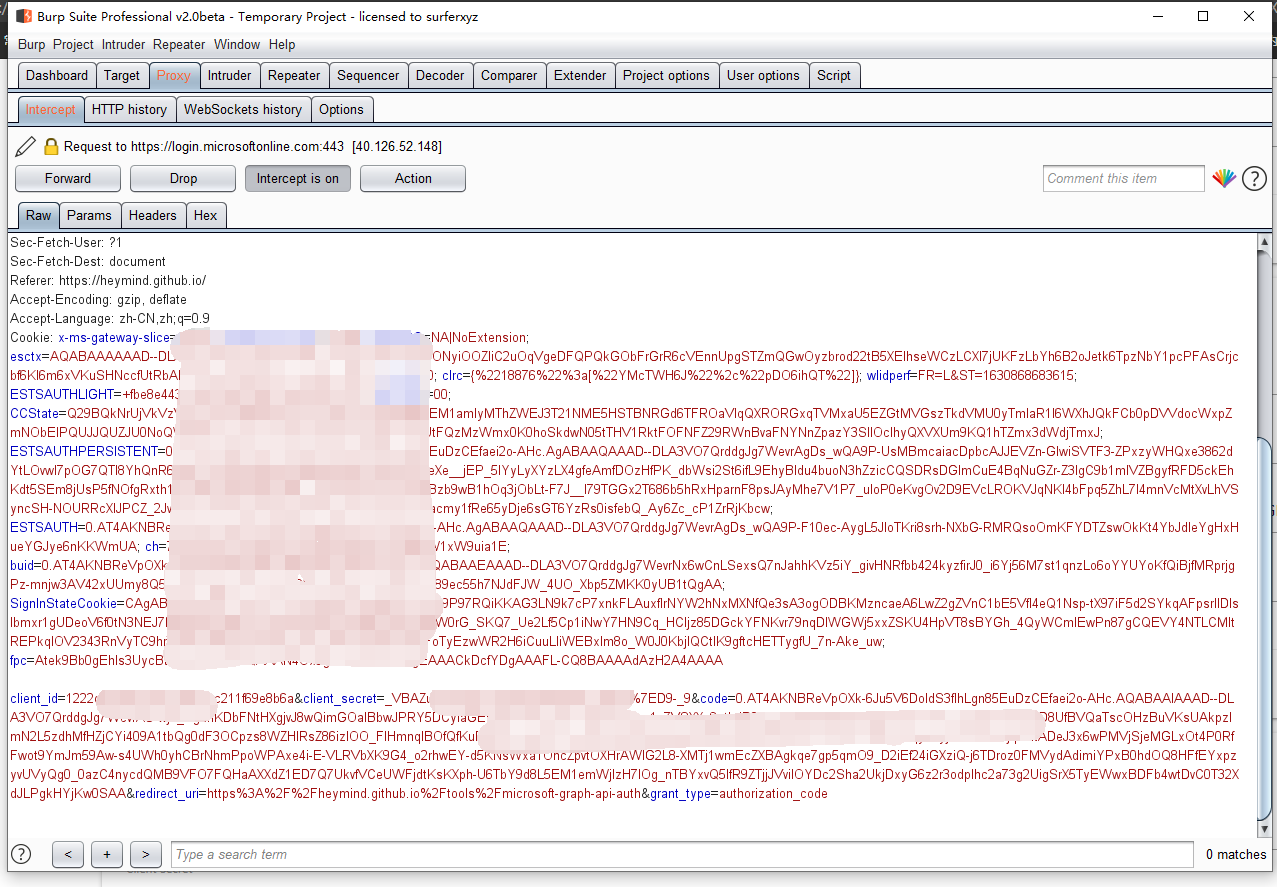
Task: Click the CCState cookie name
Action: [33, 413]
